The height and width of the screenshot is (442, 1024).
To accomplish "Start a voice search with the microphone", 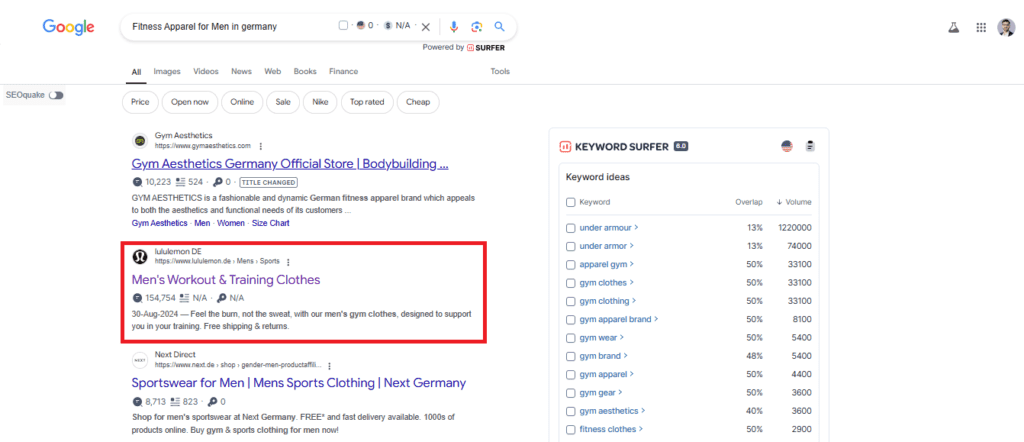I will coord(454,27).
